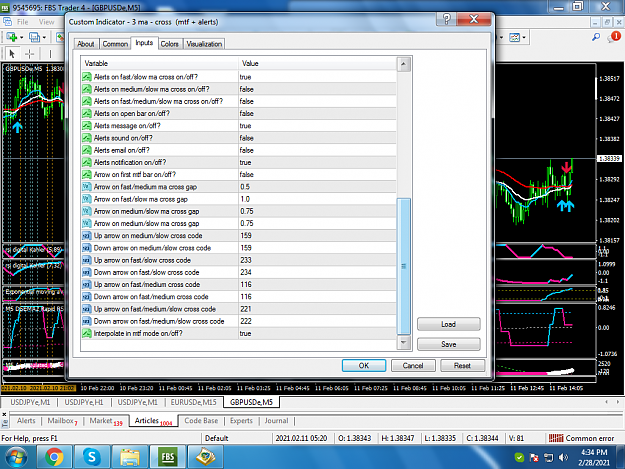Click icon beside 'Down arrow on fast/medium/slow cross code'
Viewport: 625px width, 469px height.
87,321
